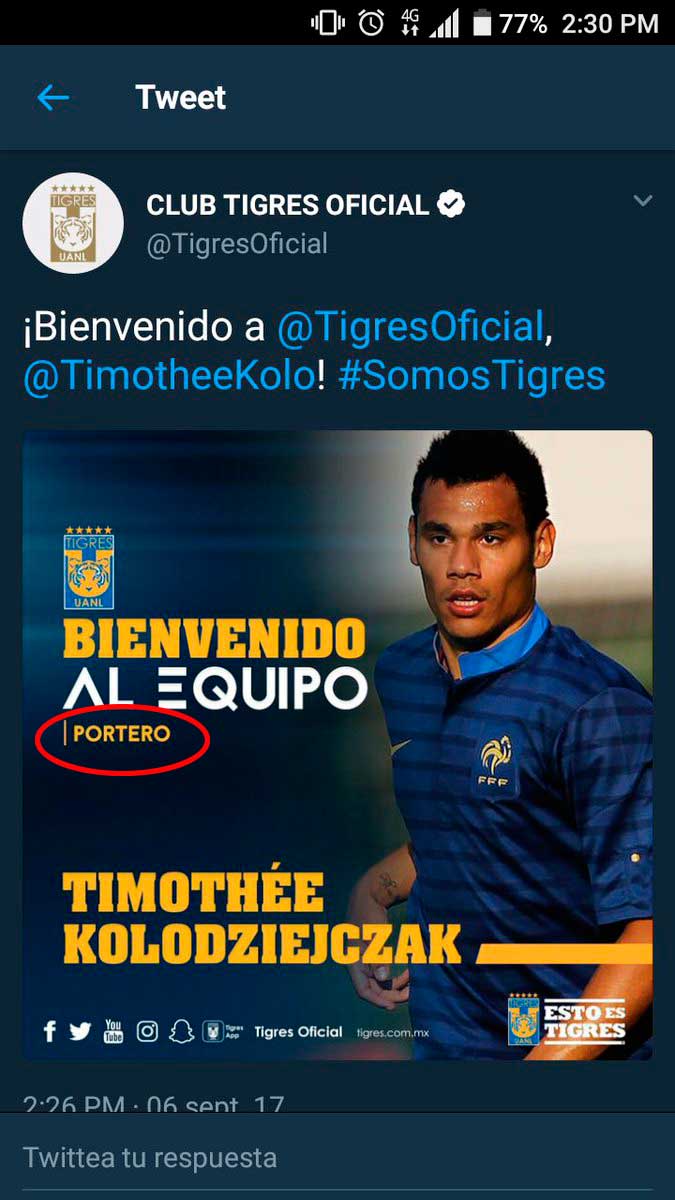
Task: Tap the back arrow icon
Action: click(53, 97)
